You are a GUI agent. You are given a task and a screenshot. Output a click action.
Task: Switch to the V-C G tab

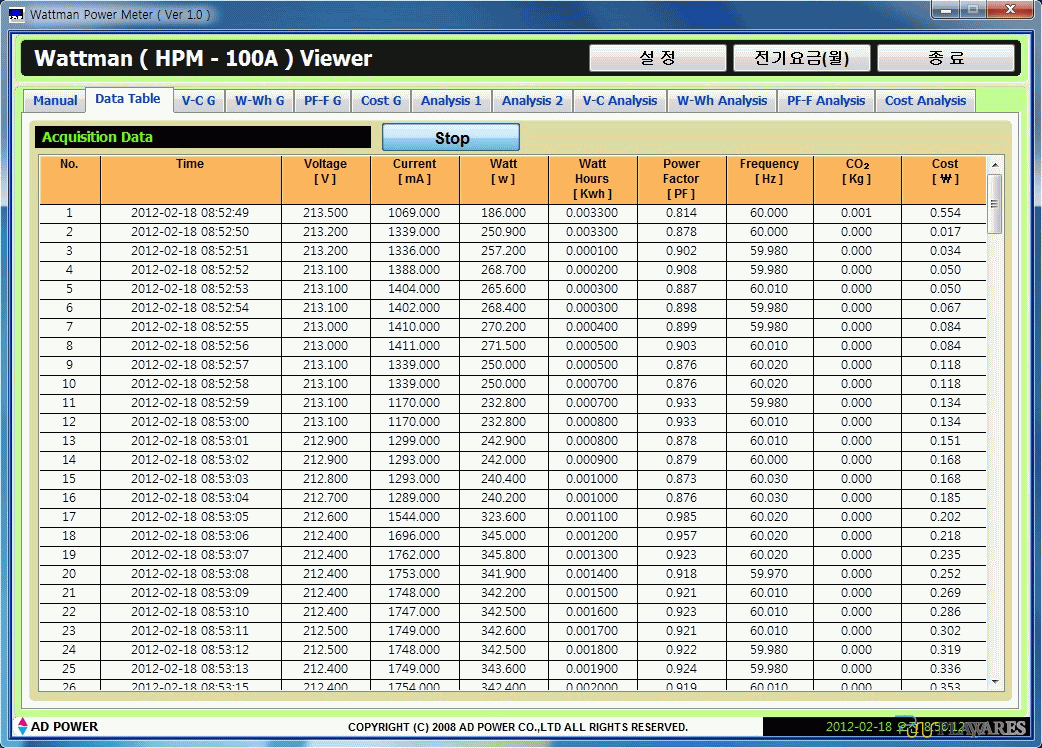[198, 100]
